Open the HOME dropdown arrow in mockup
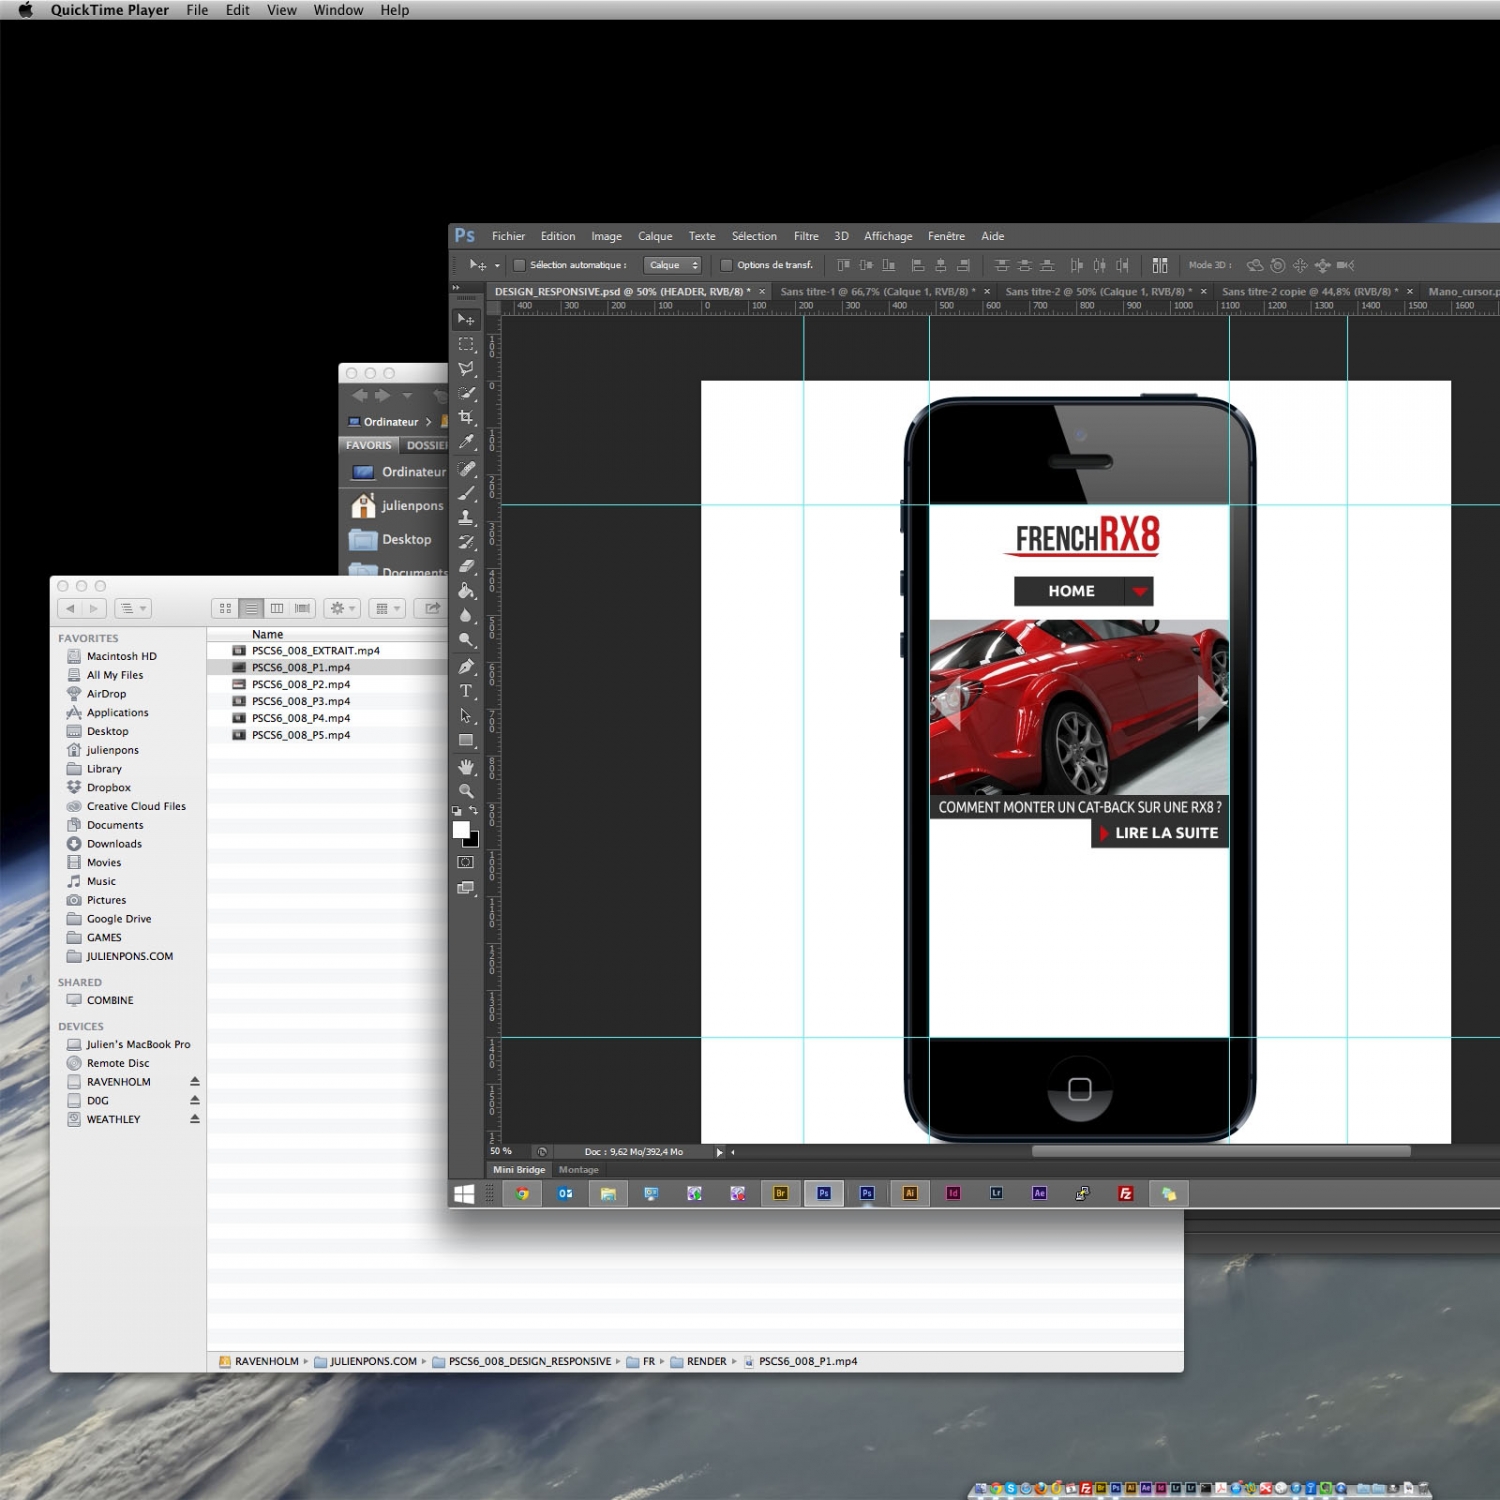 pos(1139,591)
